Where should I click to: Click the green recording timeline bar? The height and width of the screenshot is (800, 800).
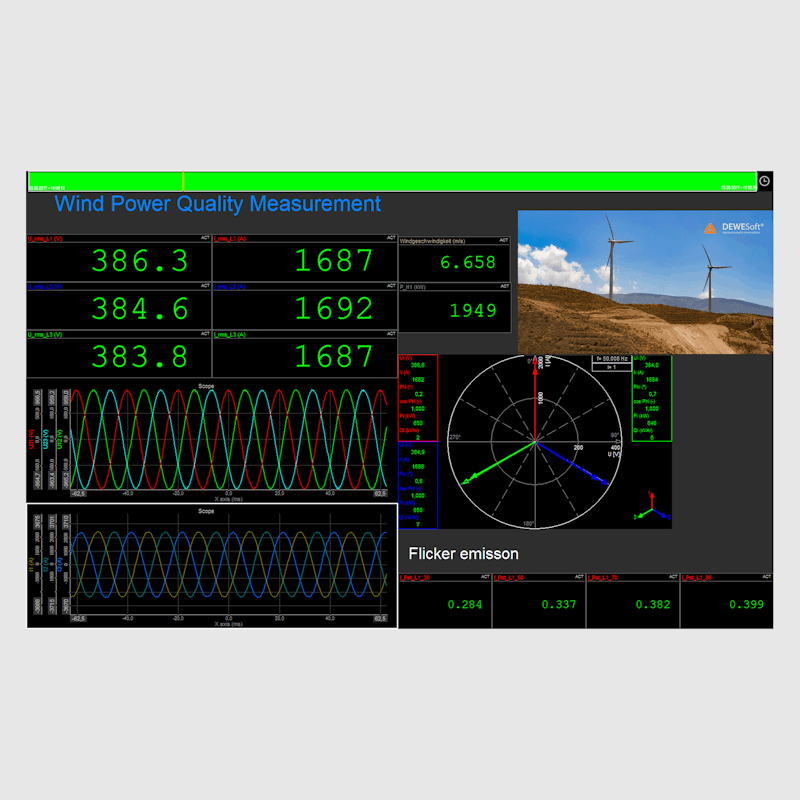coord(392,182)
